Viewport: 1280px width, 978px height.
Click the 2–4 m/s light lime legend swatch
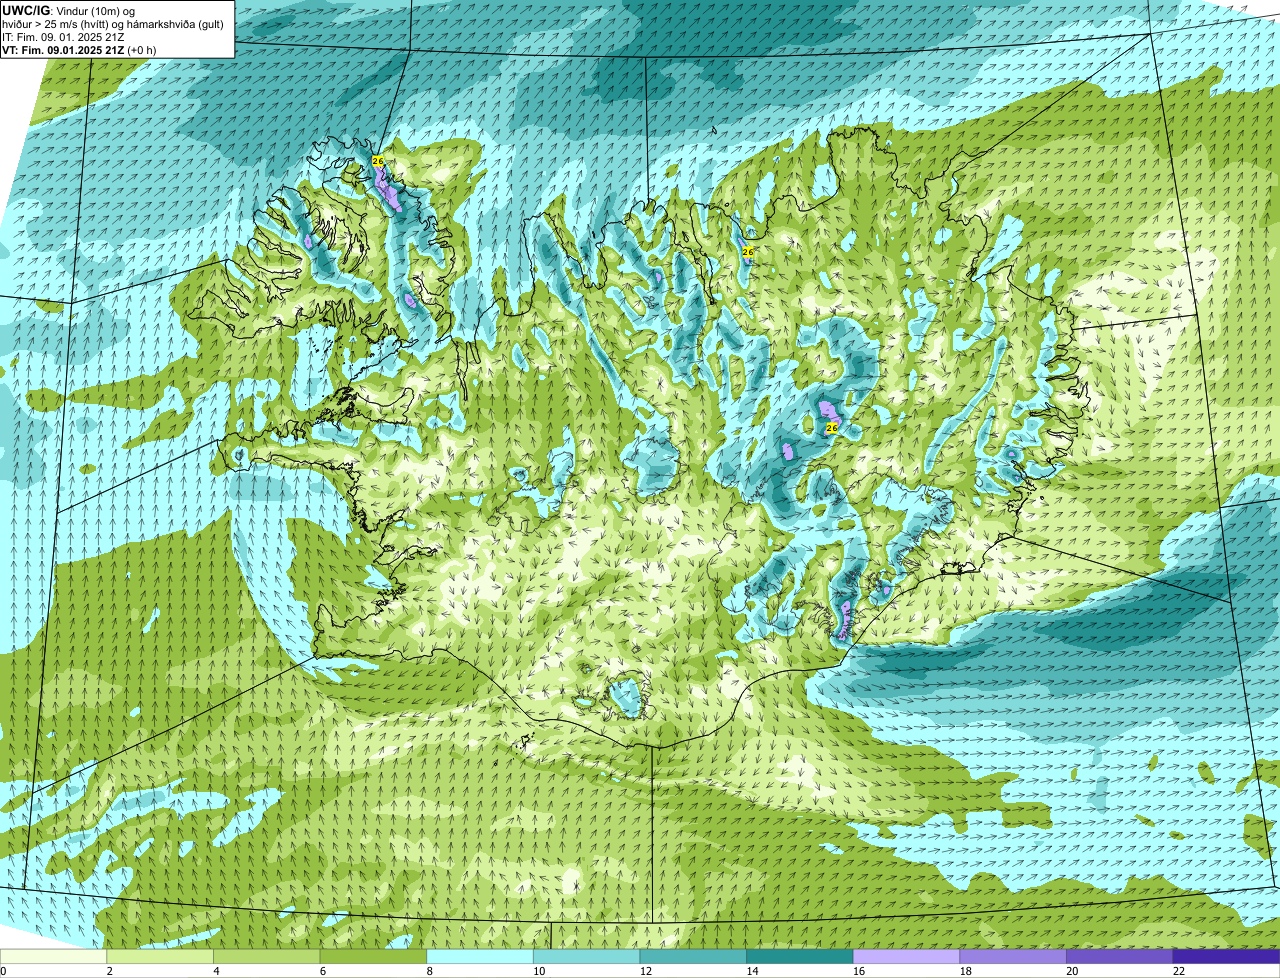[160, 956]
